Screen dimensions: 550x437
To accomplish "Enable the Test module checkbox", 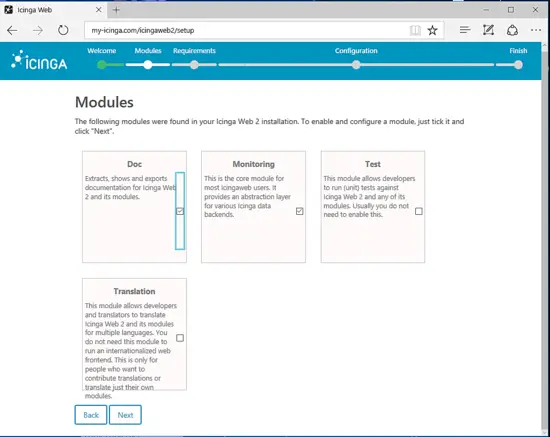I will click(418, 211).
